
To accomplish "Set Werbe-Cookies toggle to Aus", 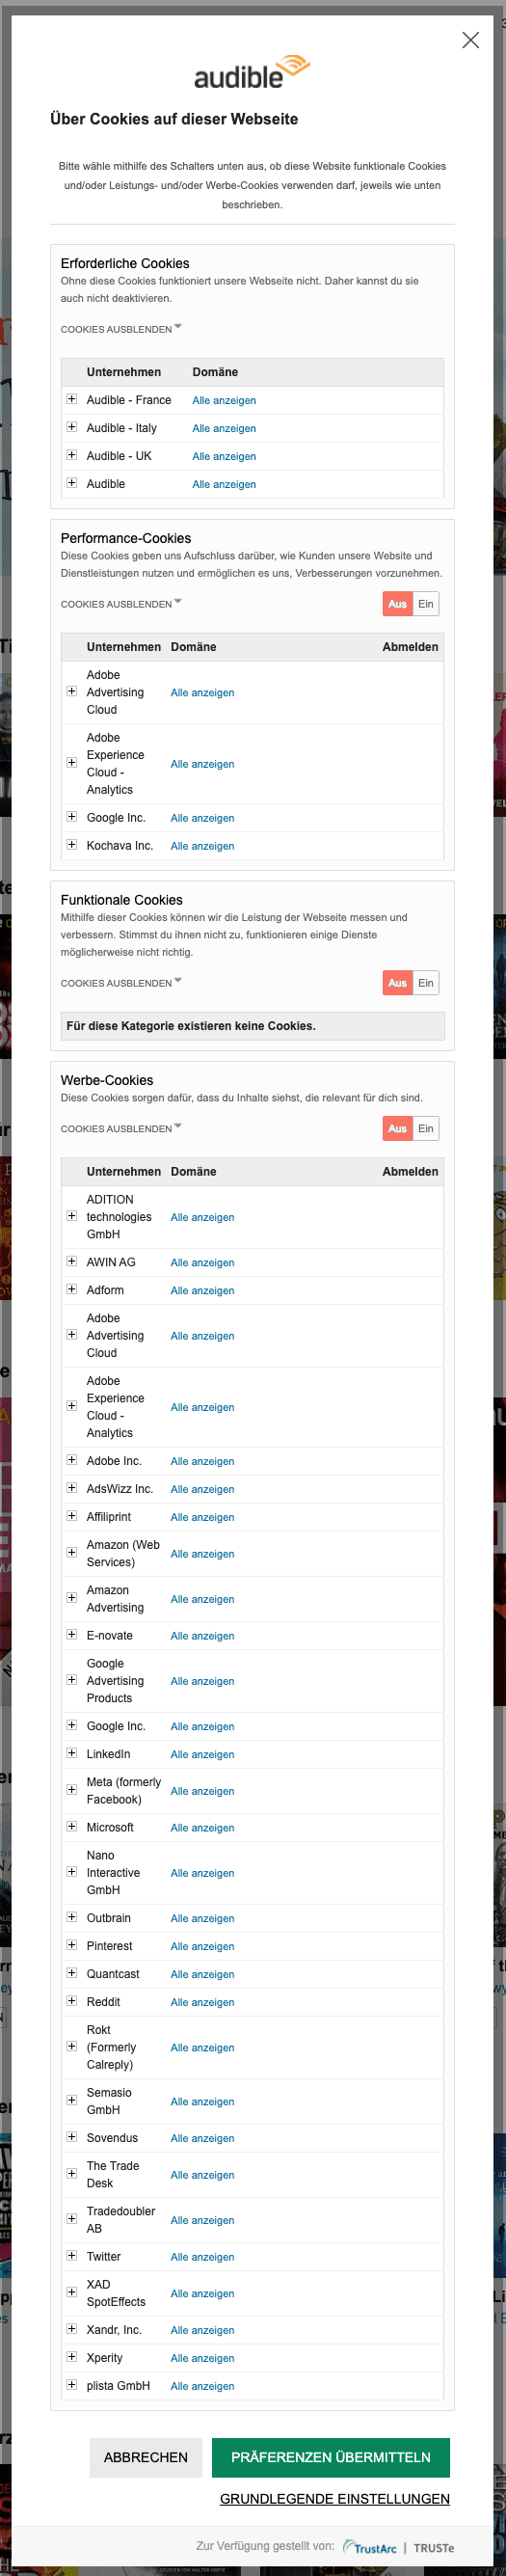I will click(x=397, y=1129).
